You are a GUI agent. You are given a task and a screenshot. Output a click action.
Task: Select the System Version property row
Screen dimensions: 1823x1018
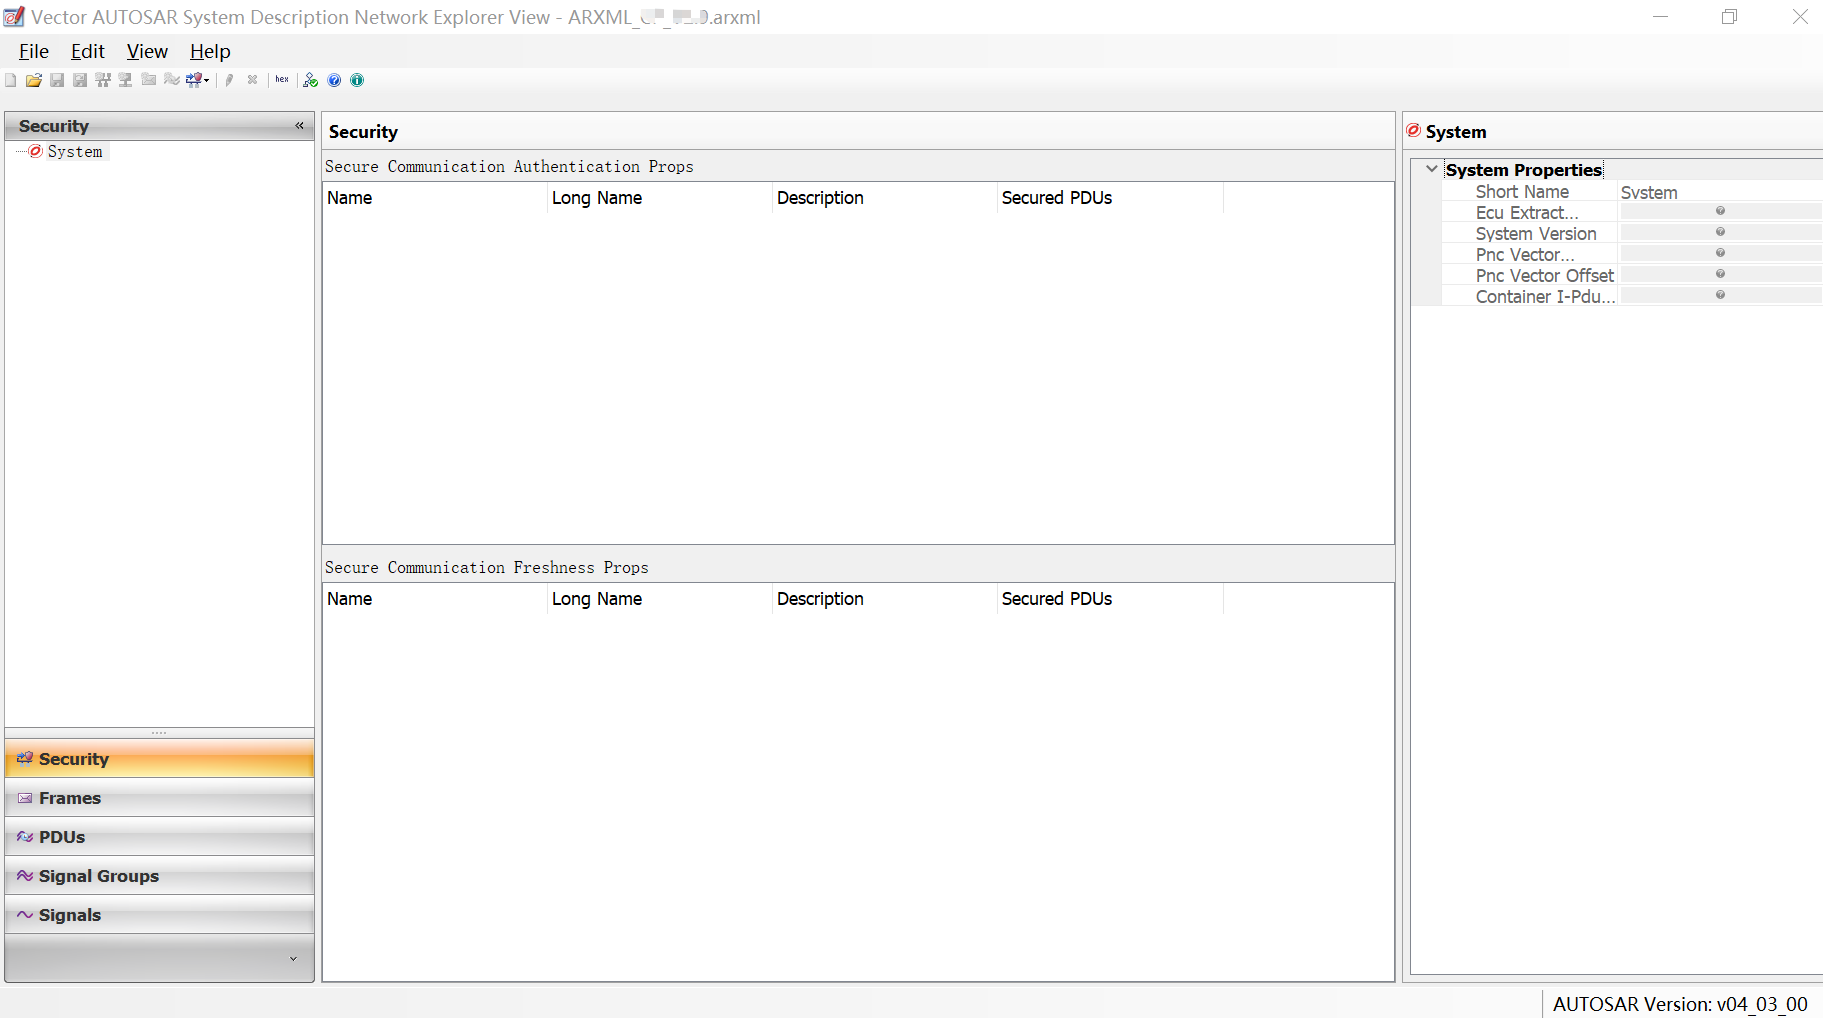(x=1632, y=234)
